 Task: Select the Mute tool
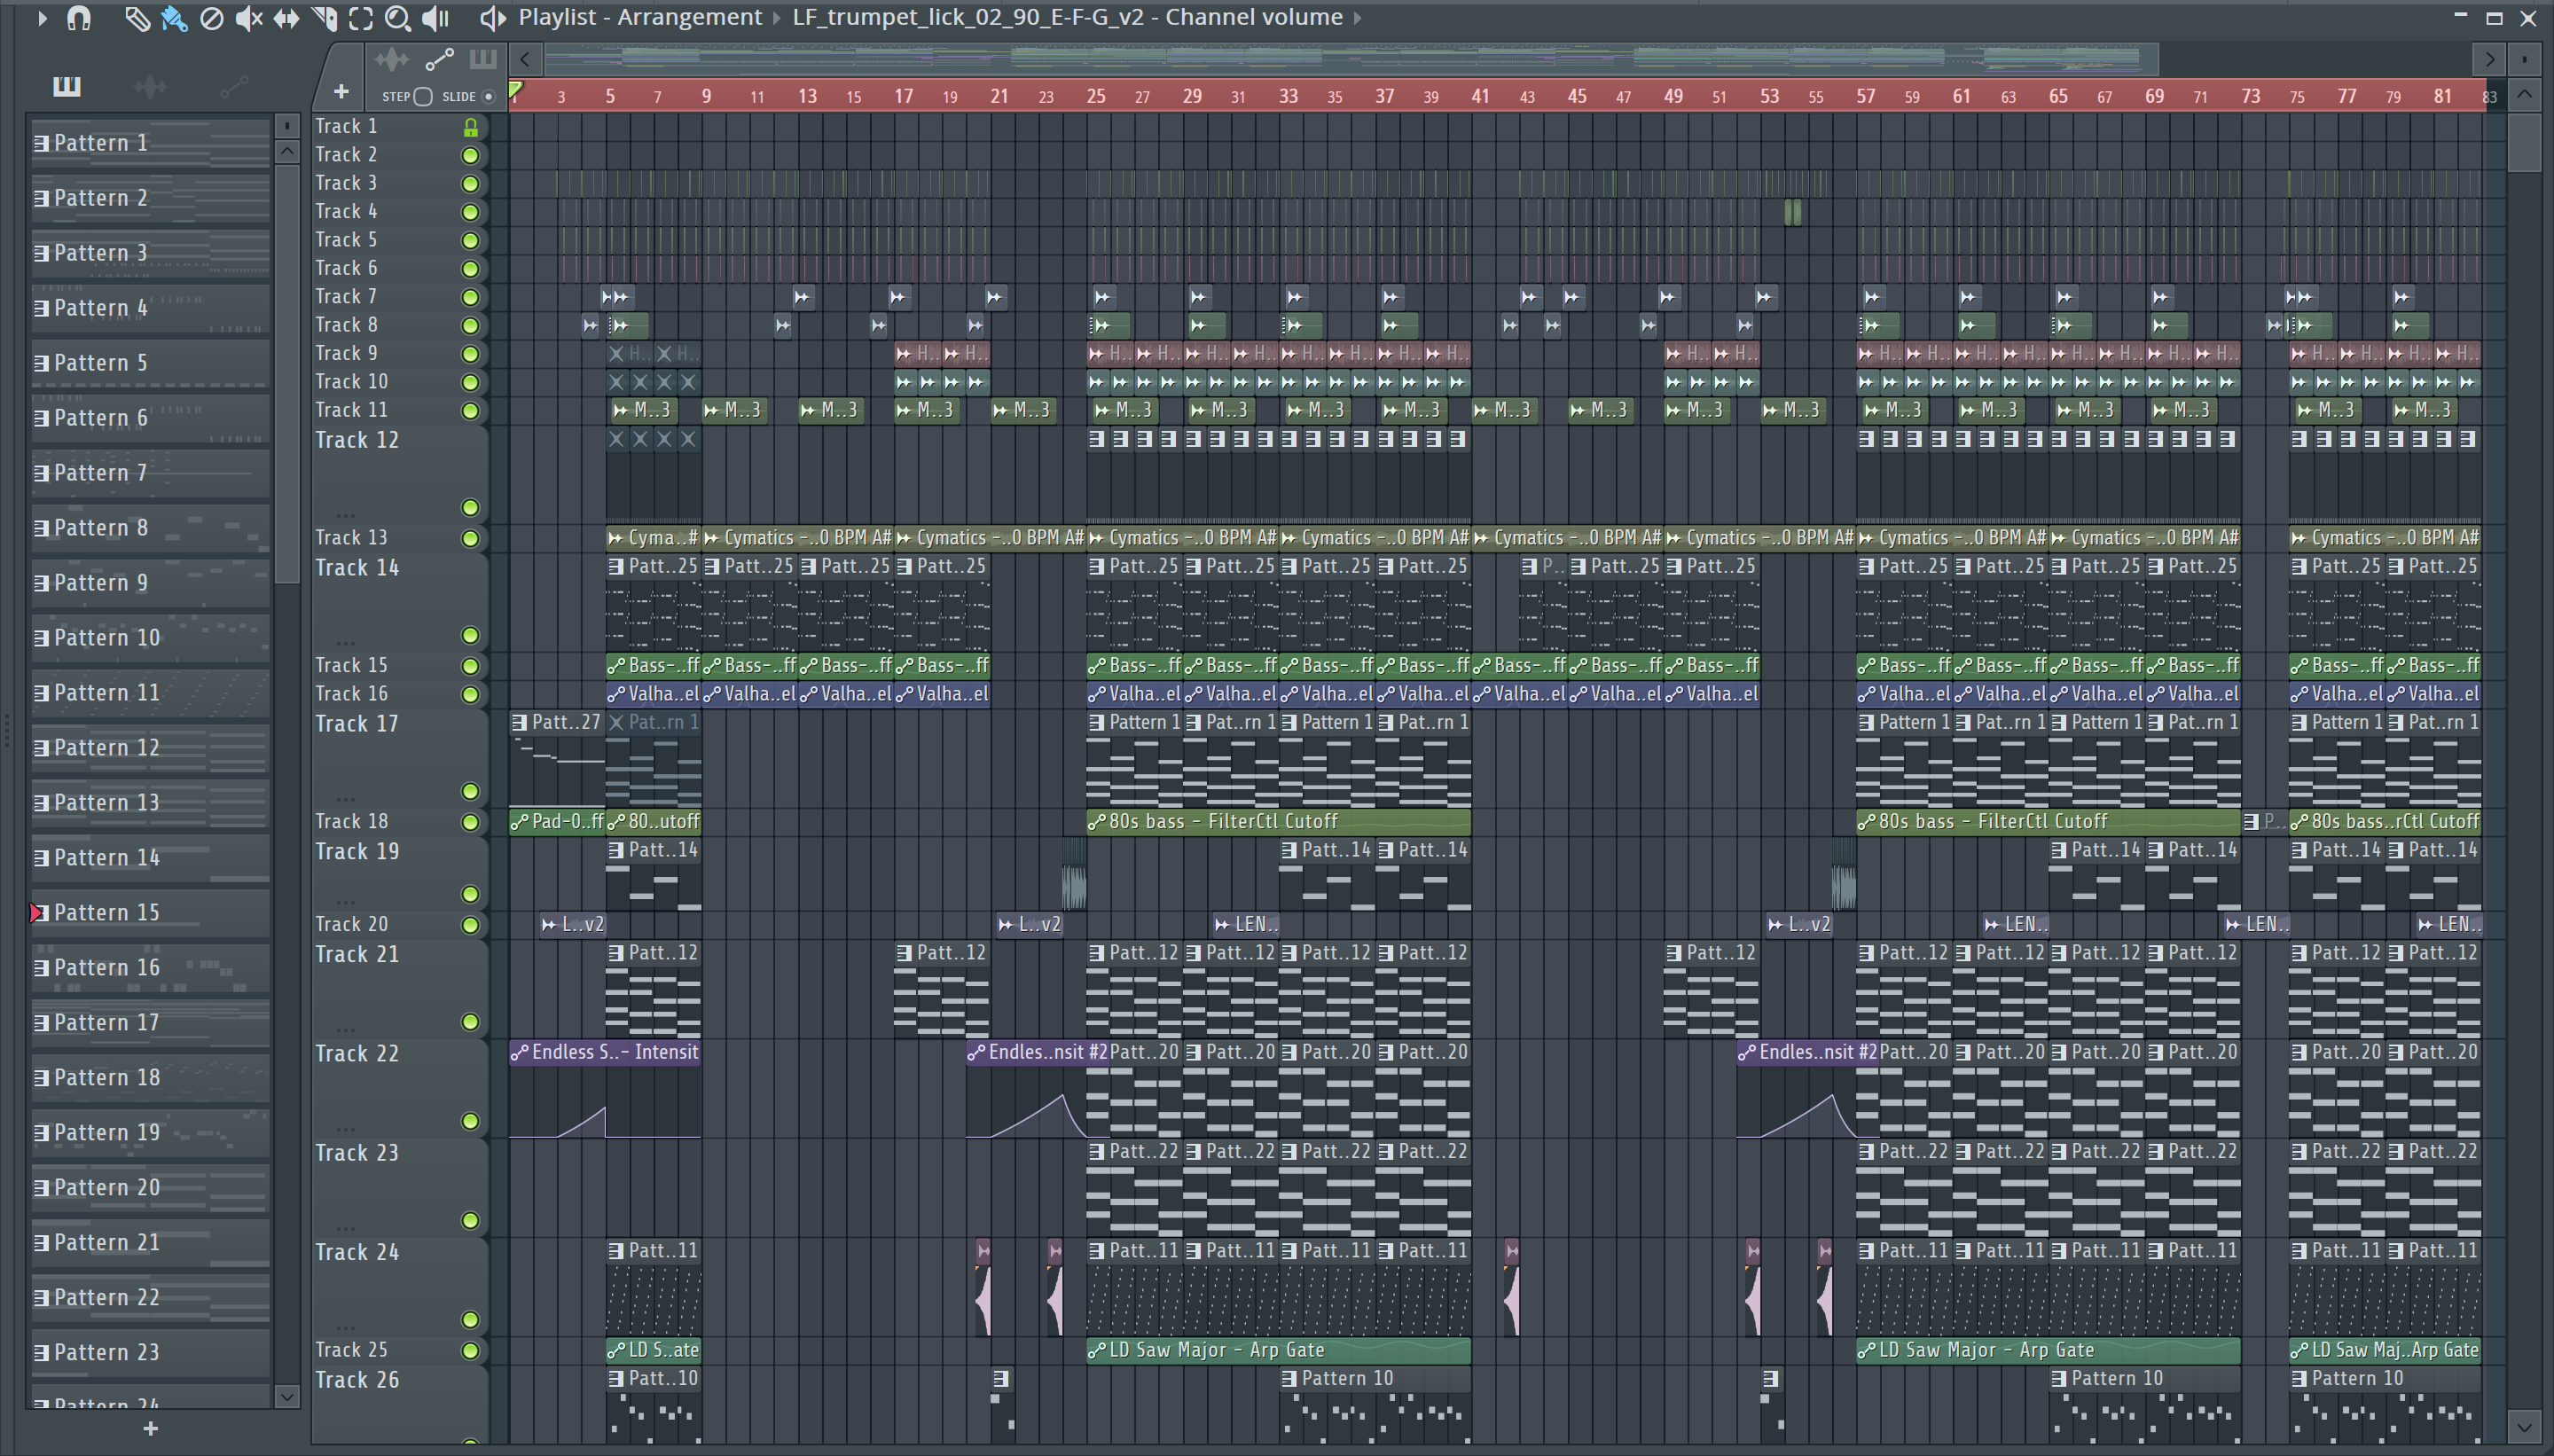point(248,17)
